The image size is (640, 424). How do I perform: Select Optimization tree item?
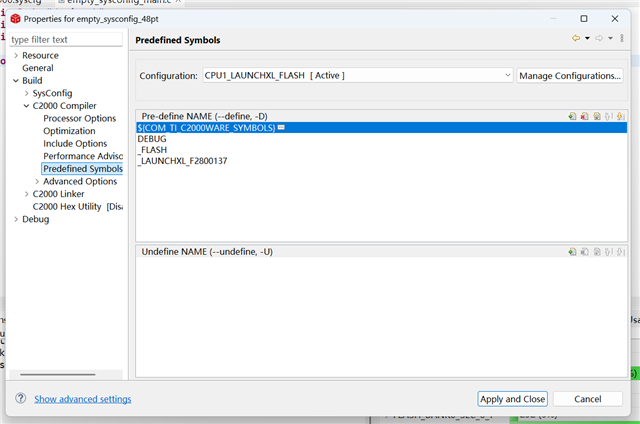click(69, 131)
